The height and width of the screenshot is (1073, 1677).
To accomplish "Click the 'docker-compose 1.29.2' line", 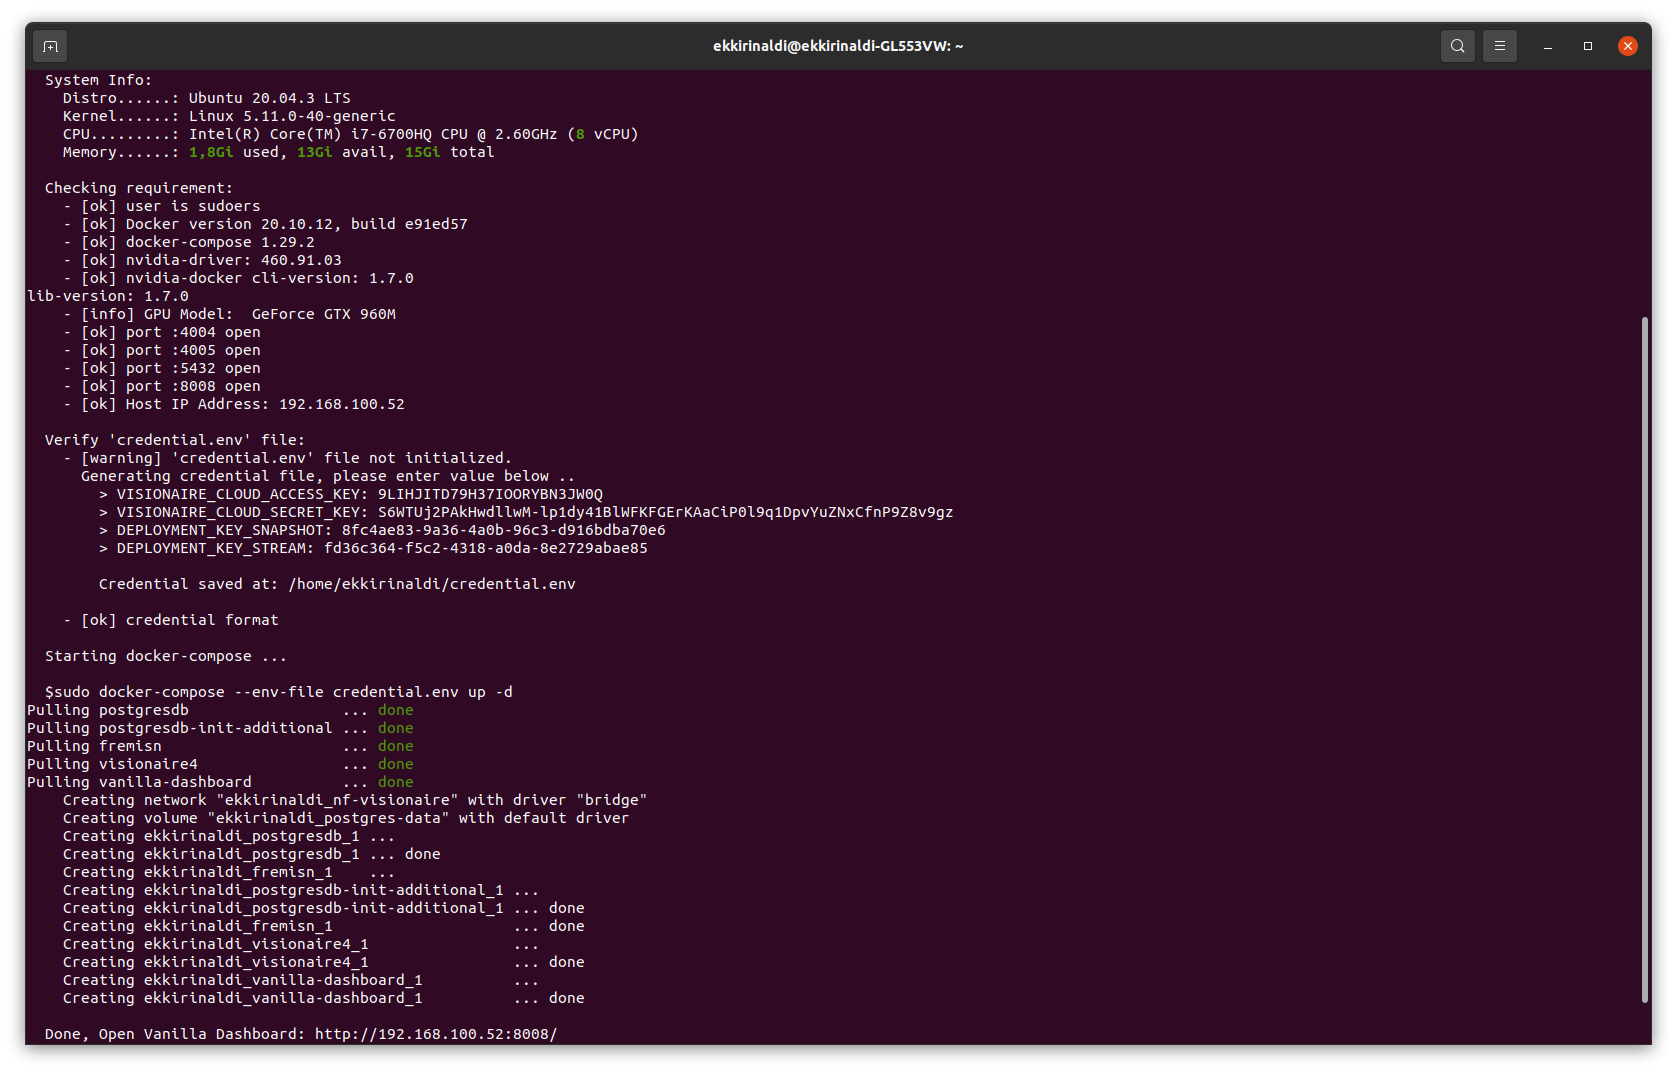I will tap(189, 242).
